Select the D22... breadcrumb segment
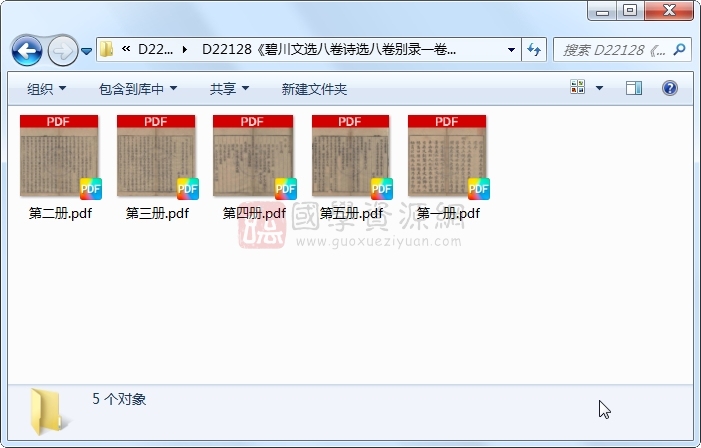Viewport: 701px width, 448px height. 155,49
